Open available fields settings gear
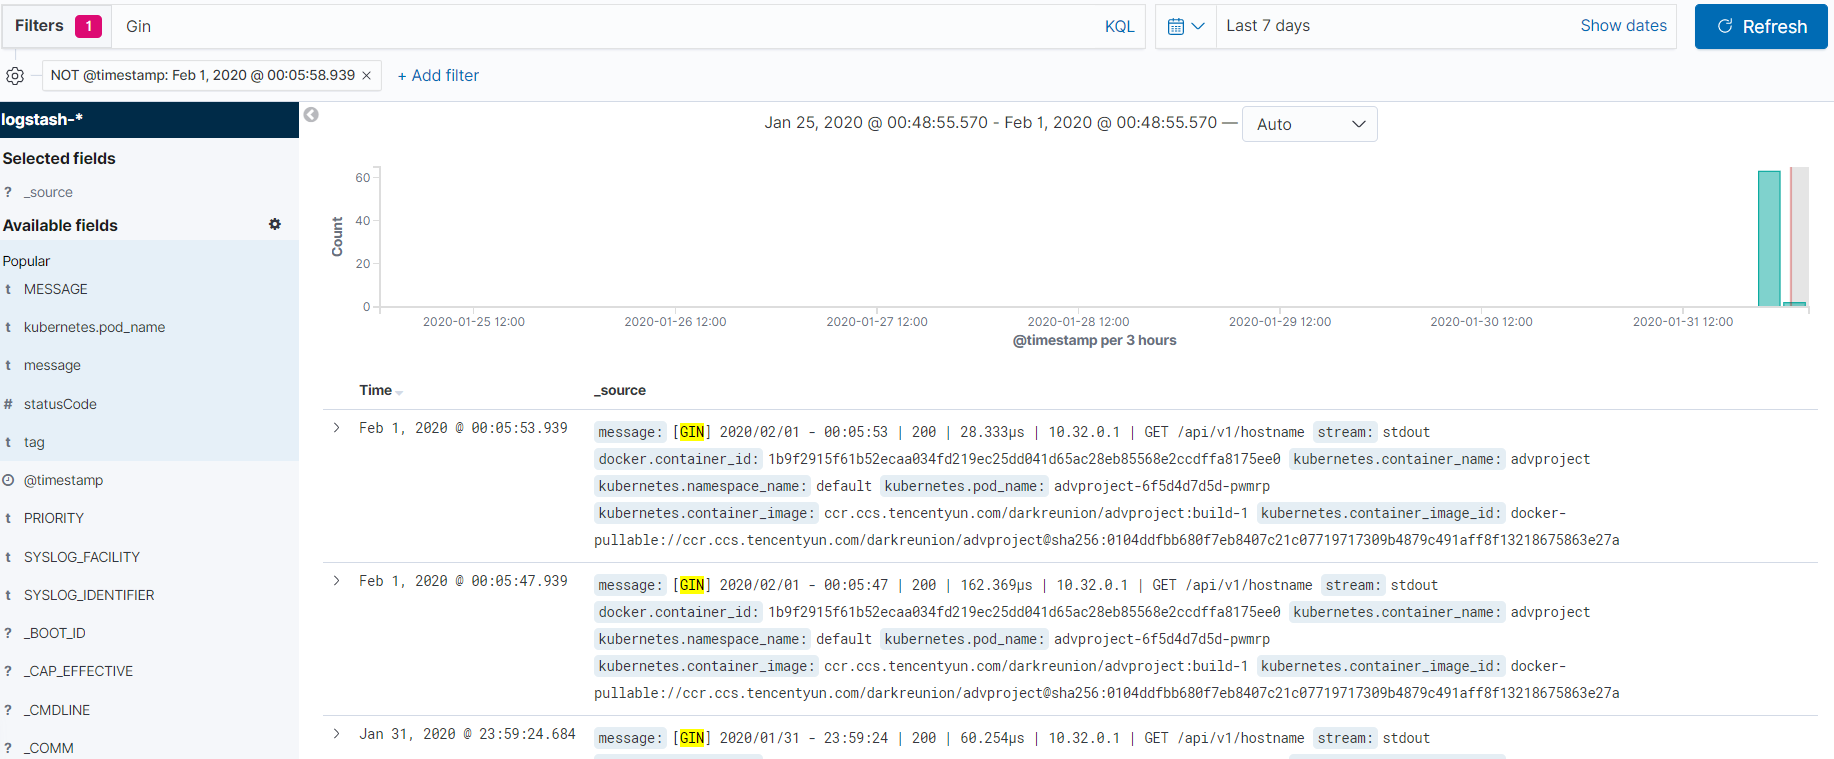 275,225
